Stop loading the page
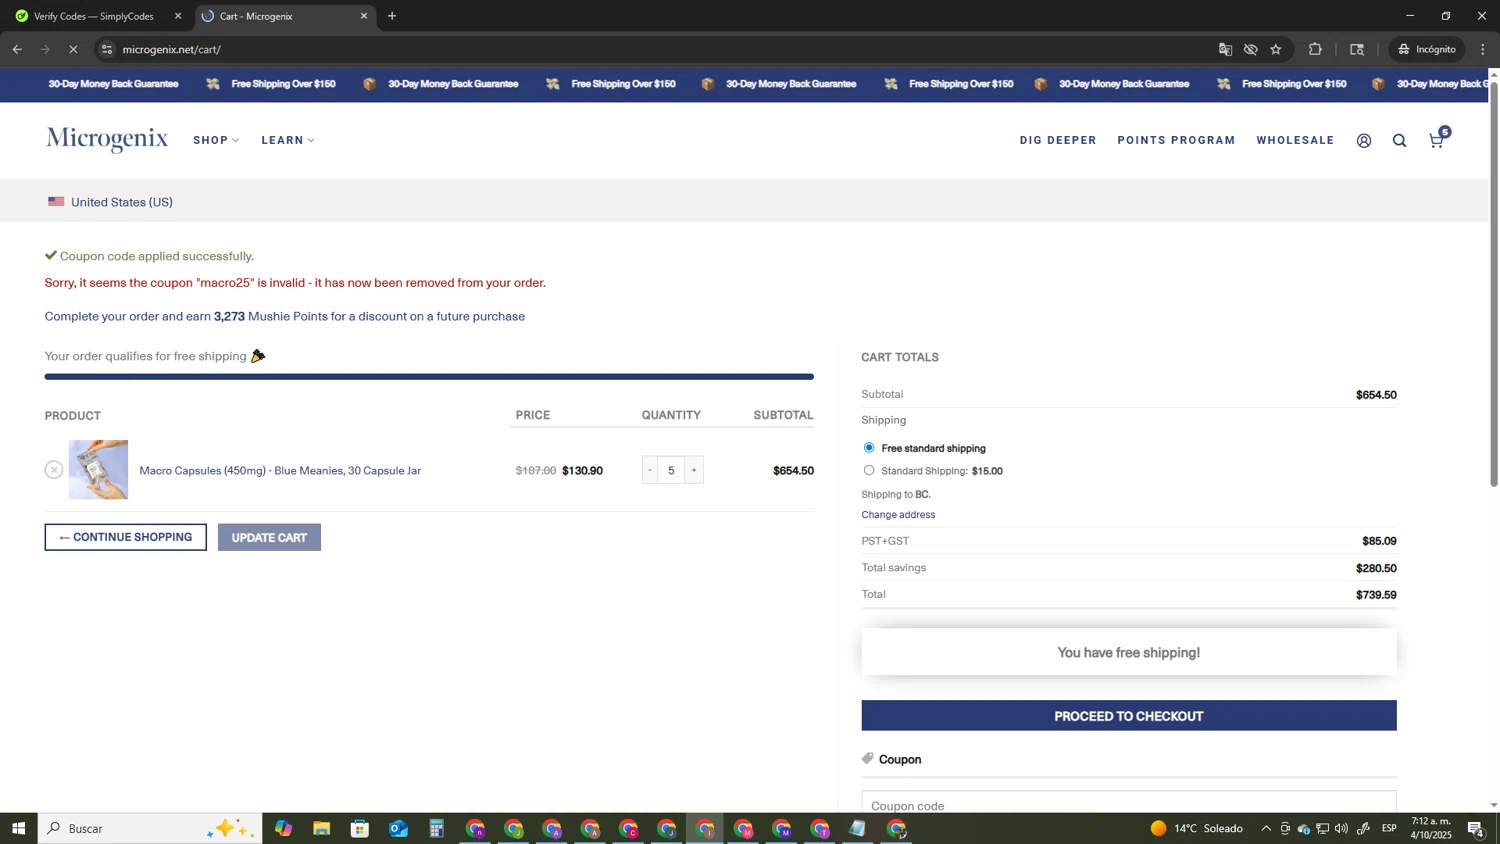The image size is (1500, 844). tap(73, 49)
